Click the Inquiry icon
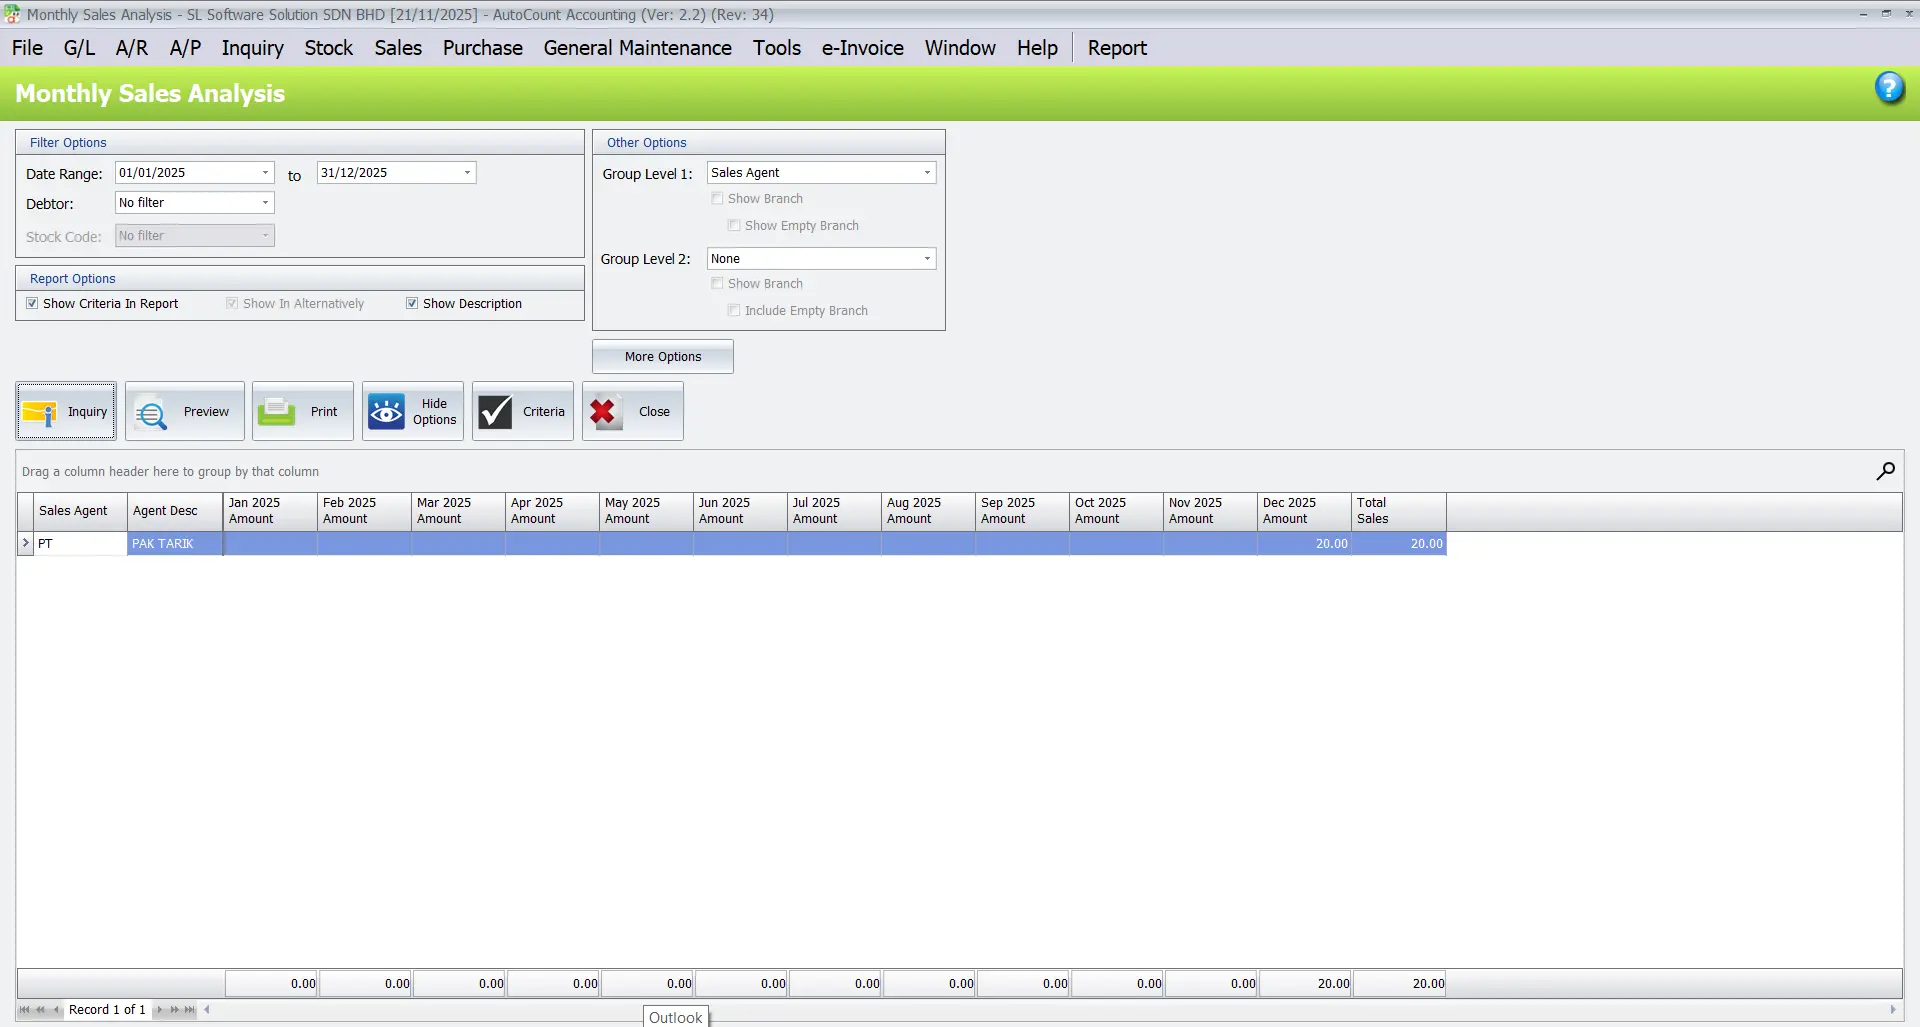This screenshot has width=1920, height=1027. (40, 411)
